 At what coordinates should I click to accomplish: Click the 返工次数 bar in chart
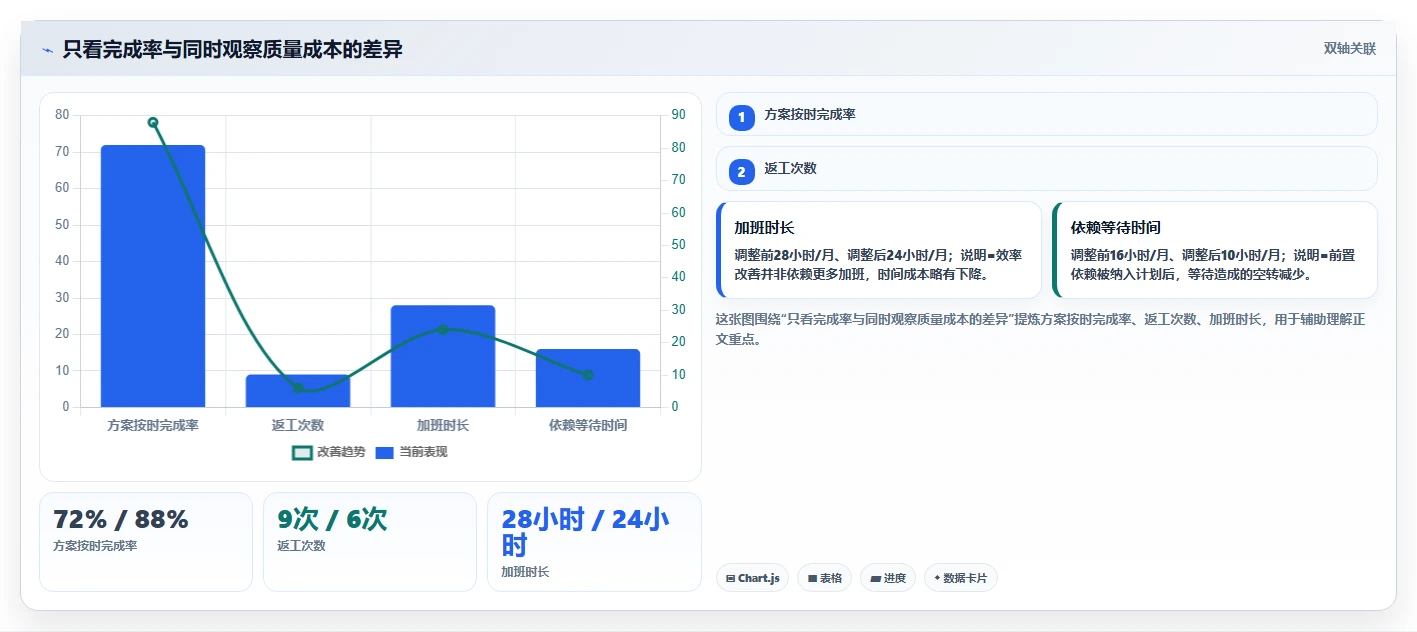tap(298, 391)
